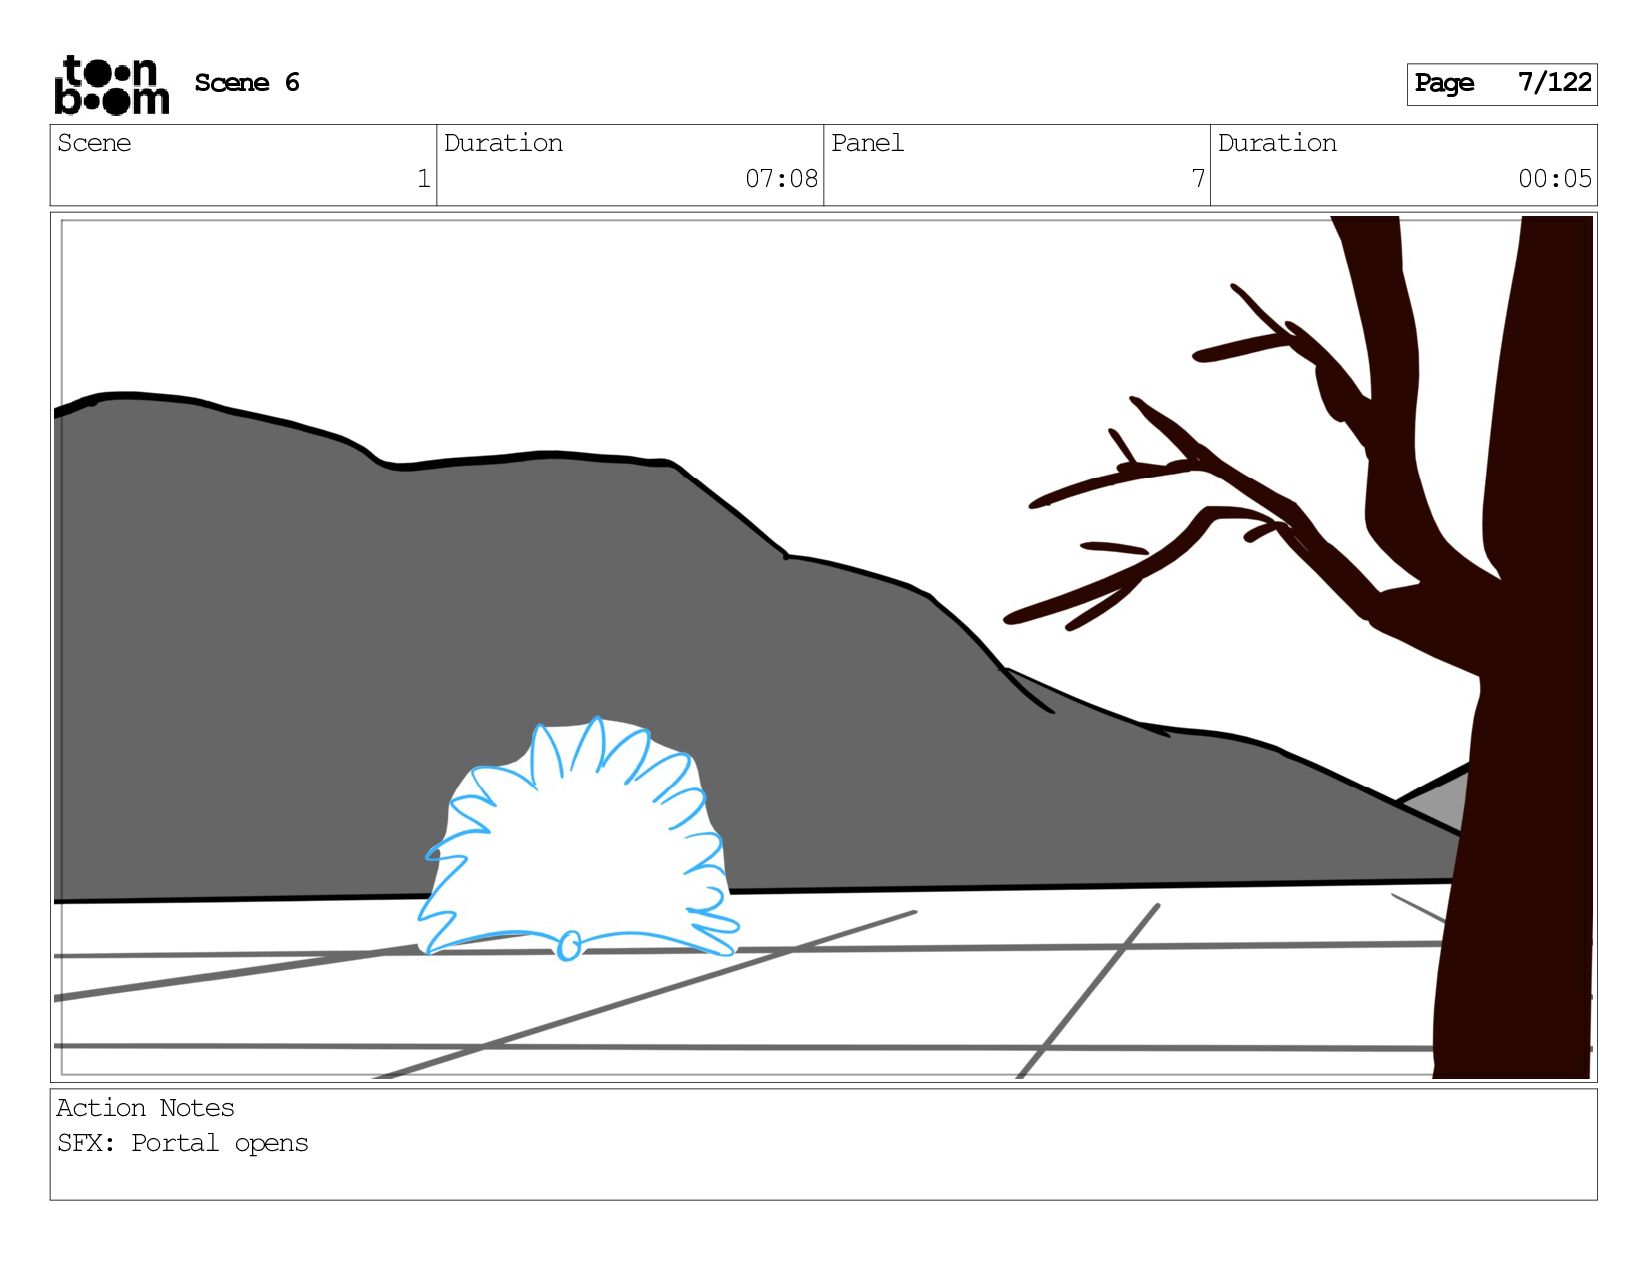Click the scene duration value '07:08'

pos(781,179)
